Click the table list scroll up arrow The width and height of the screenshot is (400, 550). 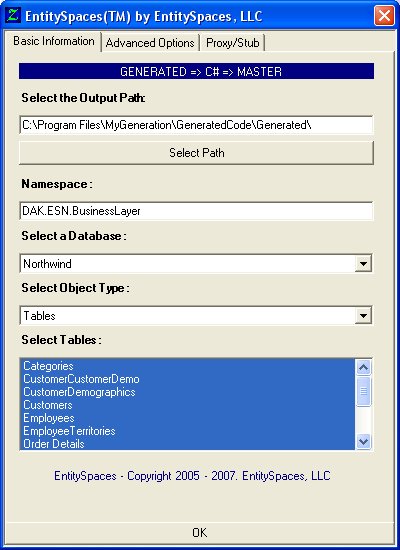point(364,367)
